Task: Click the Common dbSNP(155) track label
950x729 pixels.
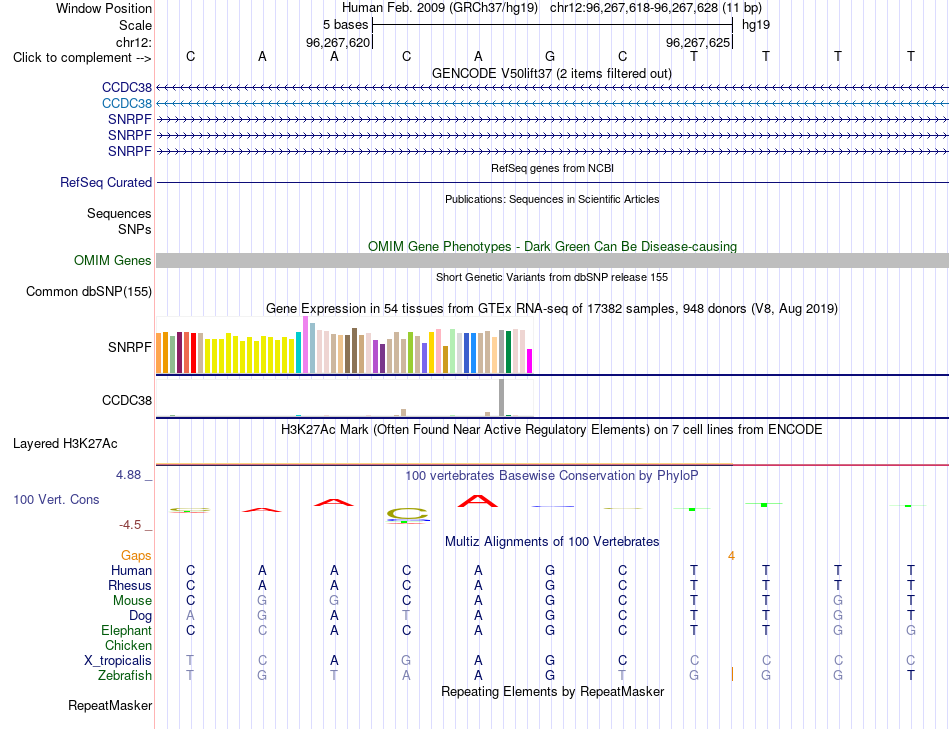Action: pos(89,291)
